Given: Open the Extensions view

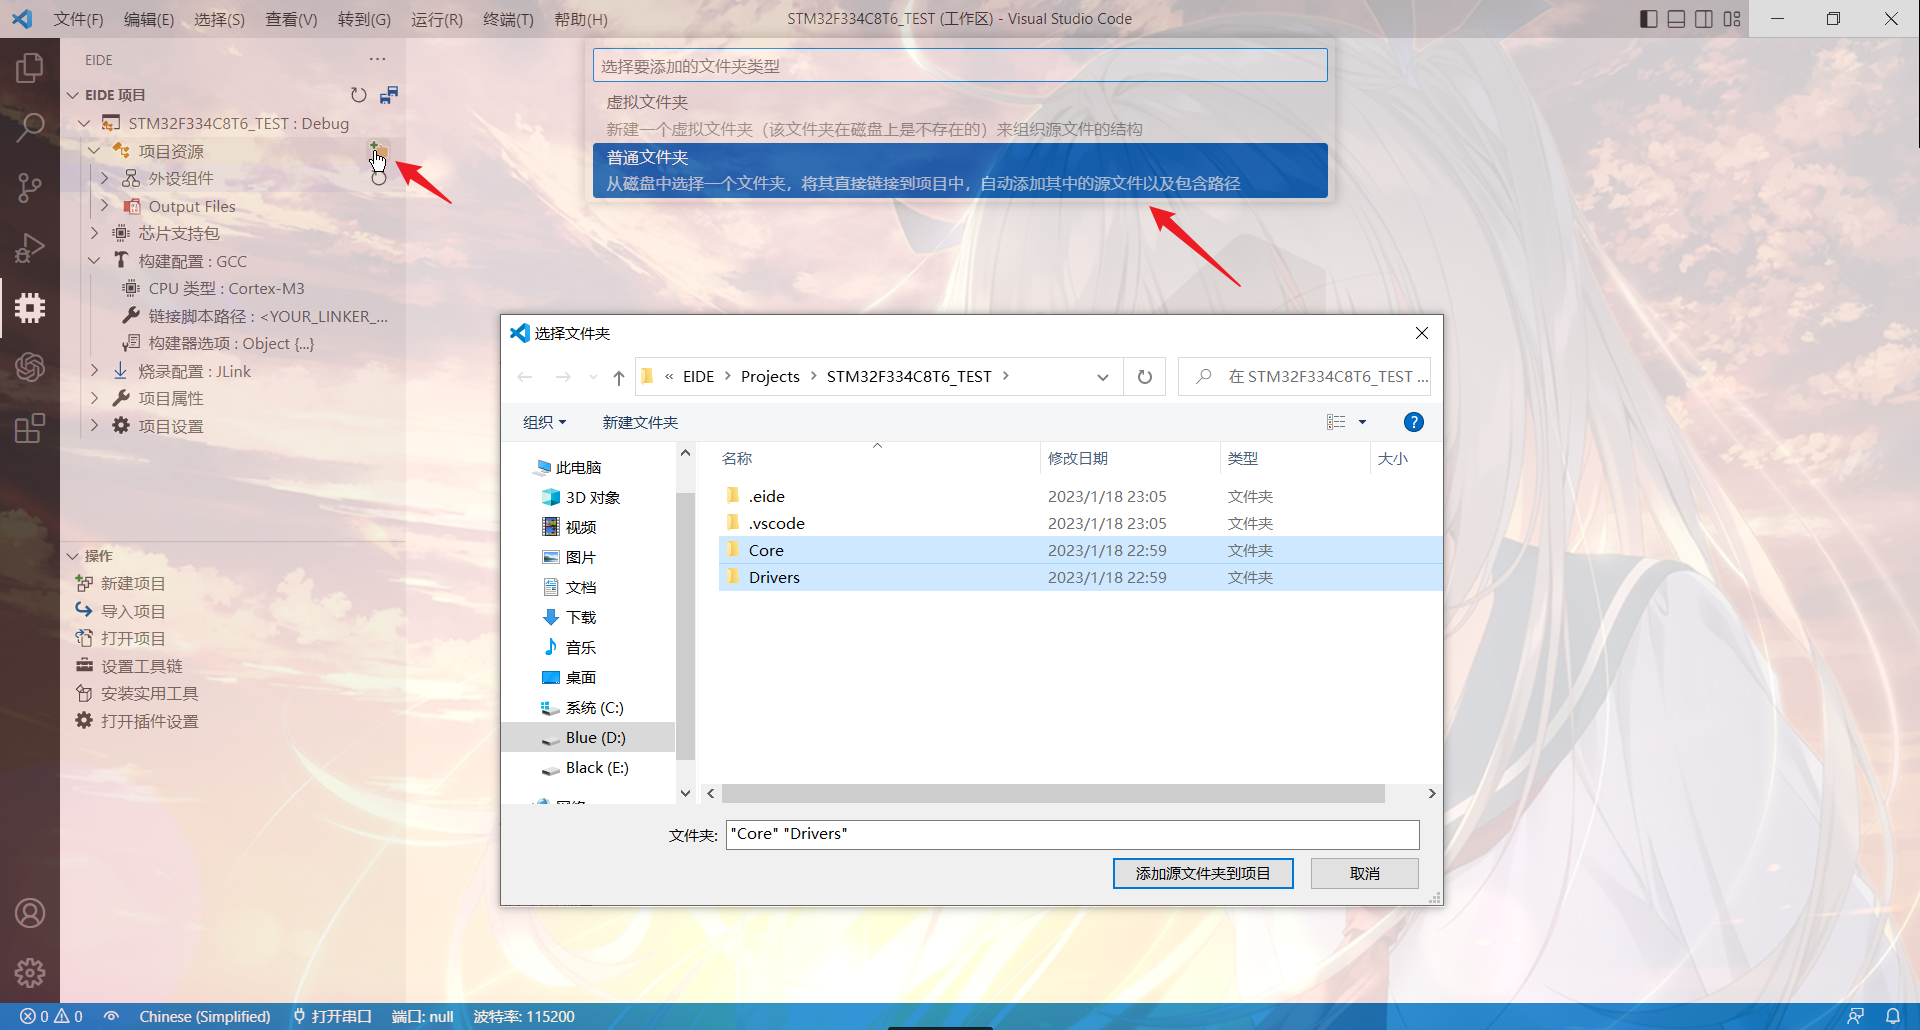Looking at the screenshot, I should 30,428.
